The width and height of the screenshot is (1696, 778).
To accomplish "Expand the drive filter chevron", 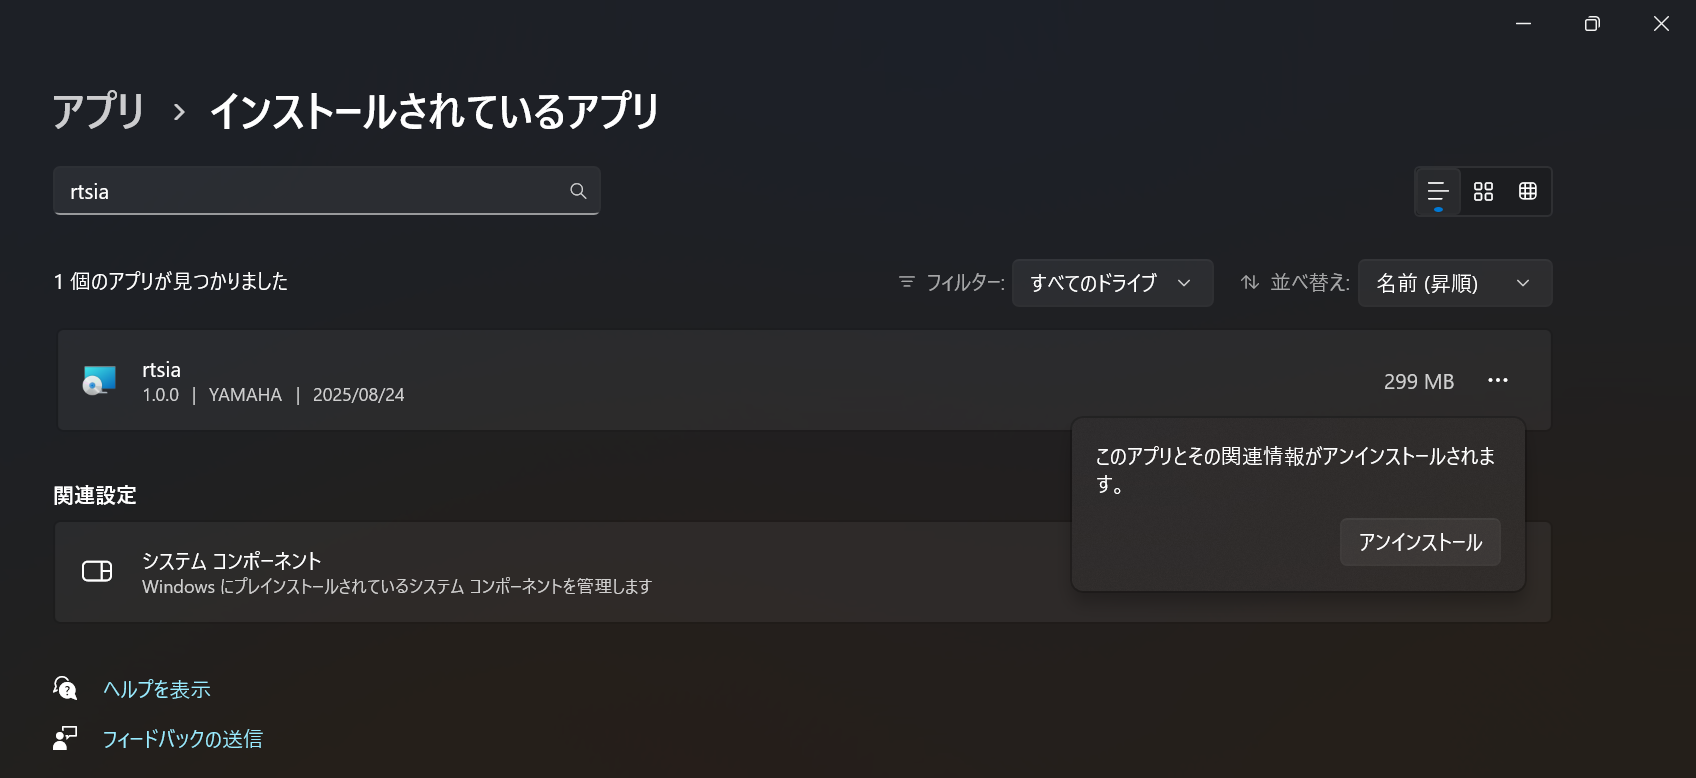I will tap(1186, 283).
